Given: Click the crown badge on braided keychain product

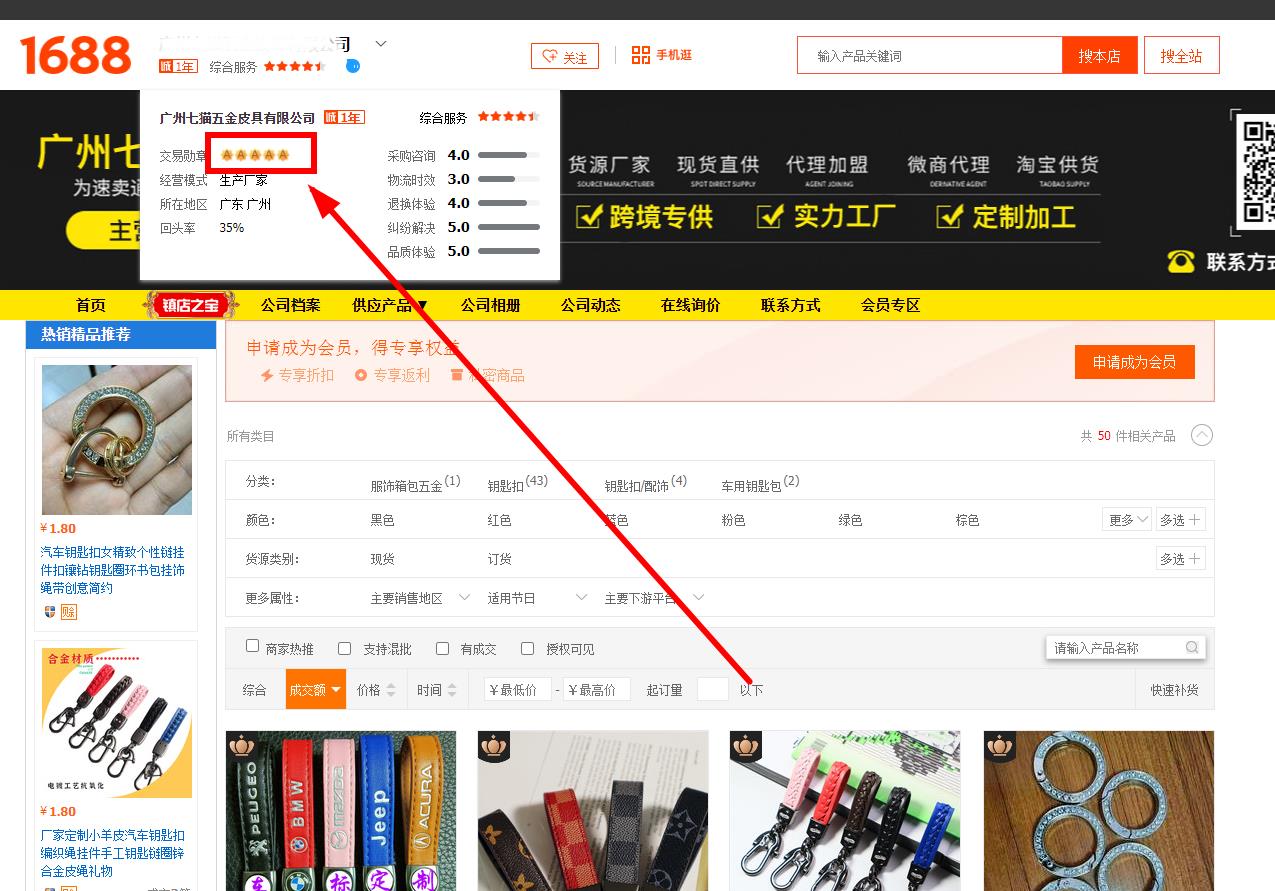Looking at the screenshot, I should pyautogui.click(x=746, y=746).
